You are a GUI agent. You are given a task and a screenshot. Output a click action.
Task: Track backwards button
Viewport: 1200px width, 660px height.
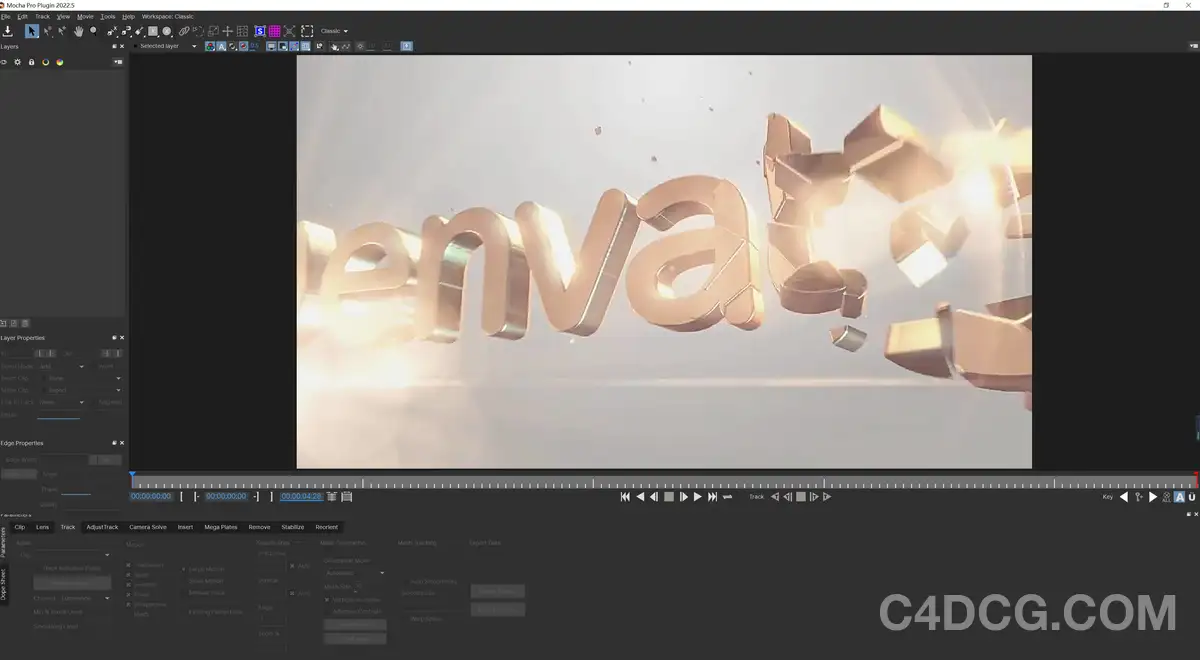[x=774, y=496]
